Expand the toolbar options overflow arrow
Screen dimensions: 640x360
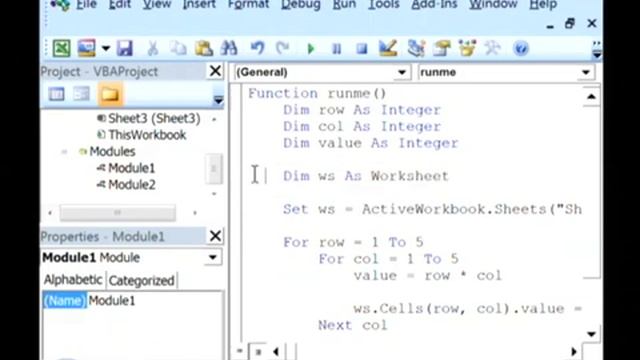coord(596,50)
